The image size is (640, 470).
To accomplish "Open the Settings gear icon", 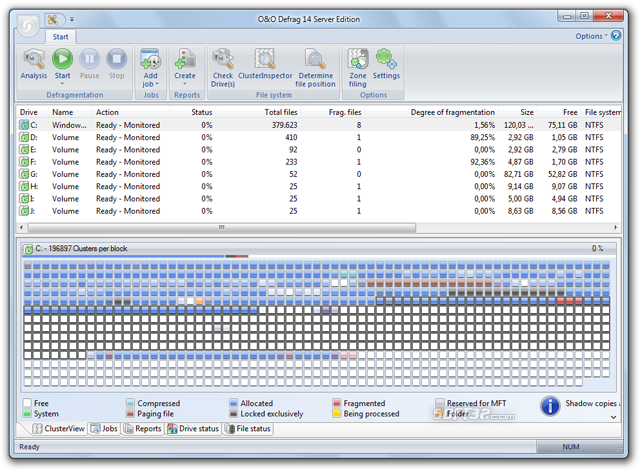I will (386, 59).
